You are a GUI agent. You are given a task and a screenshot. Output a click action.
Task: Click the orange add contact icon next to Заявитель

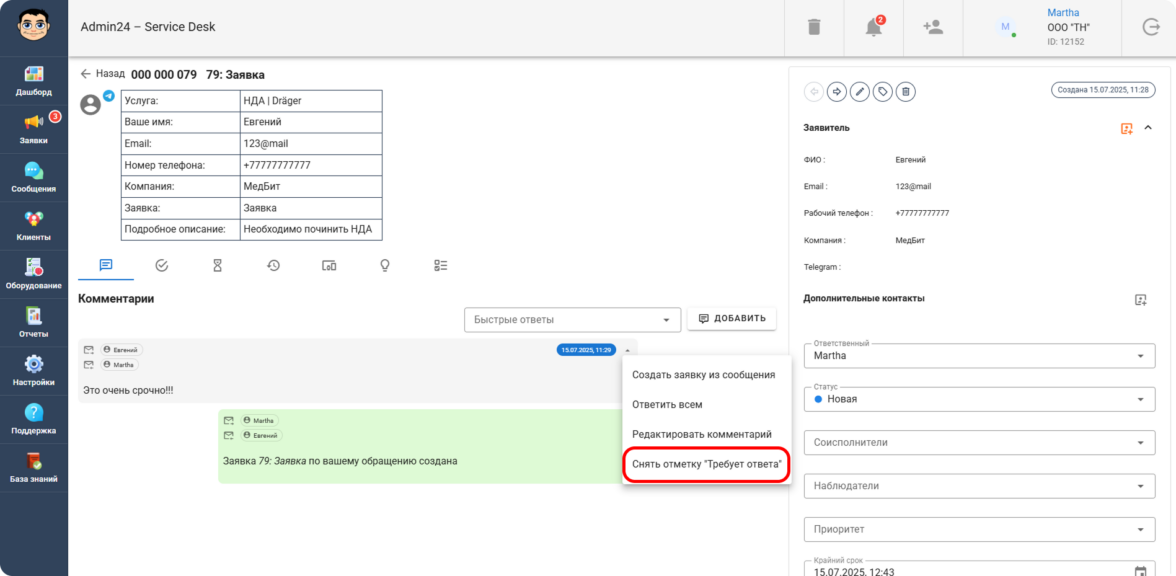(x=1126, y=128)
